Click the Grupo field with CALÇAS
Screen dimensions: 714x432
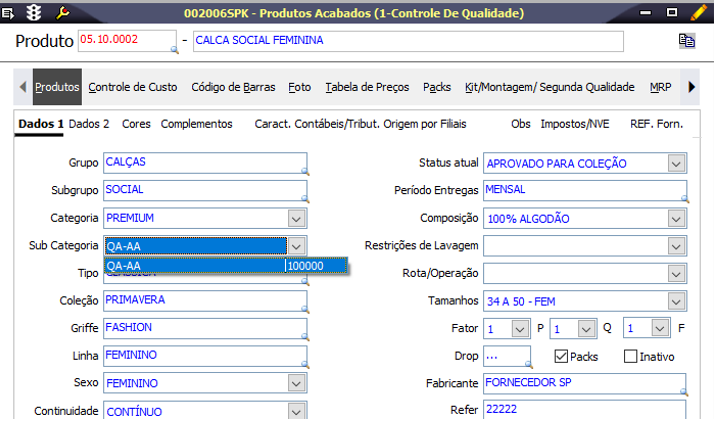click(x=205, y=163)
